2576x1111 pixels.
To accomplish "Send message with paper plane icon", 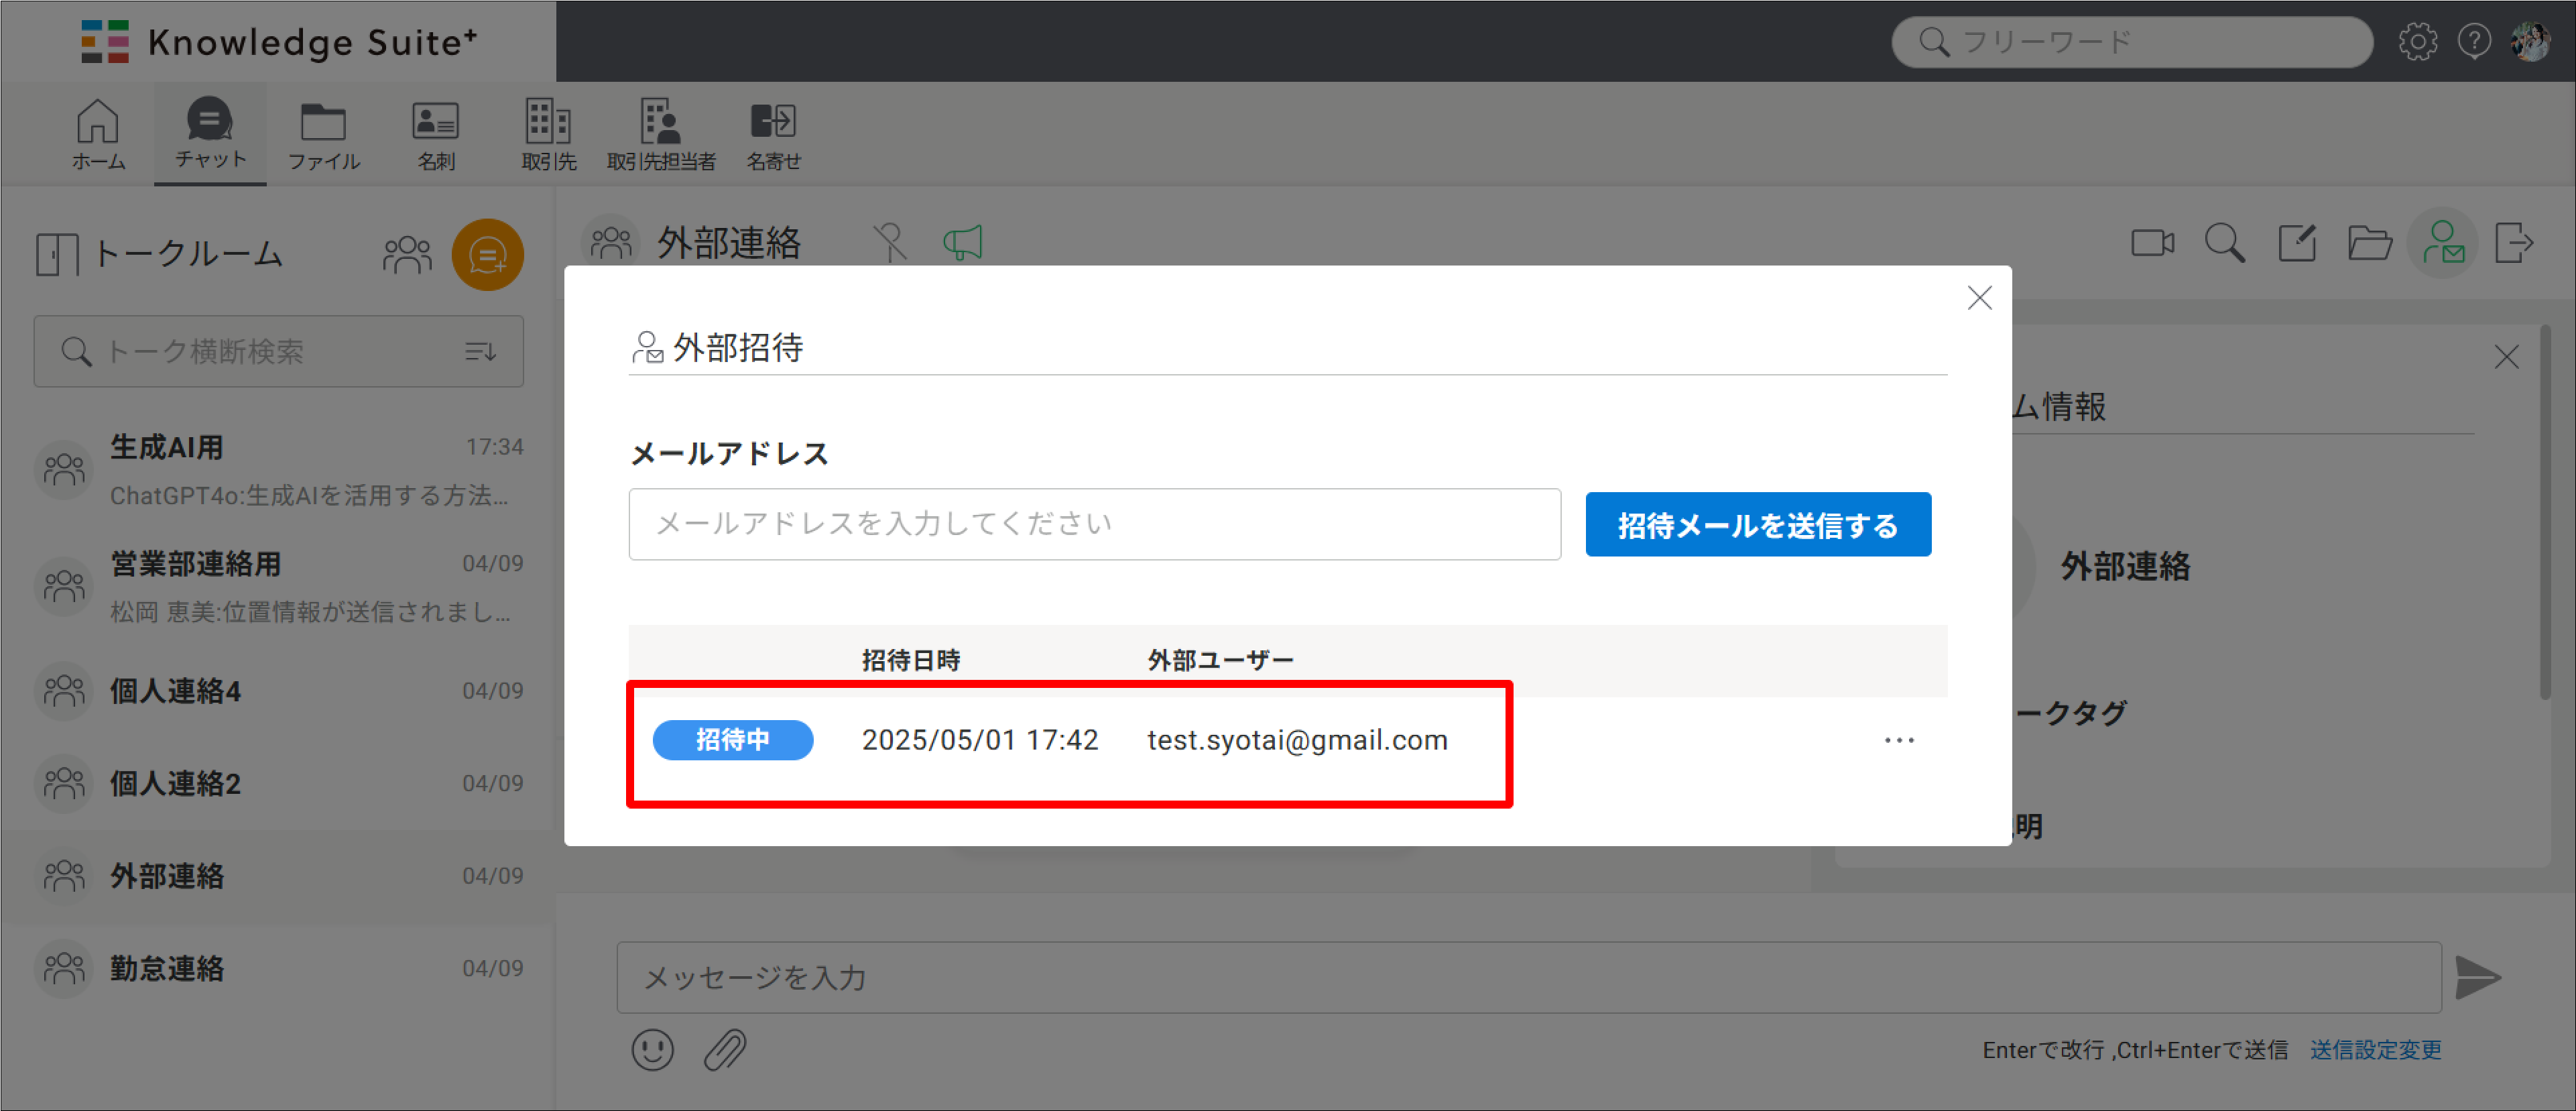I will coord(2478,977).
